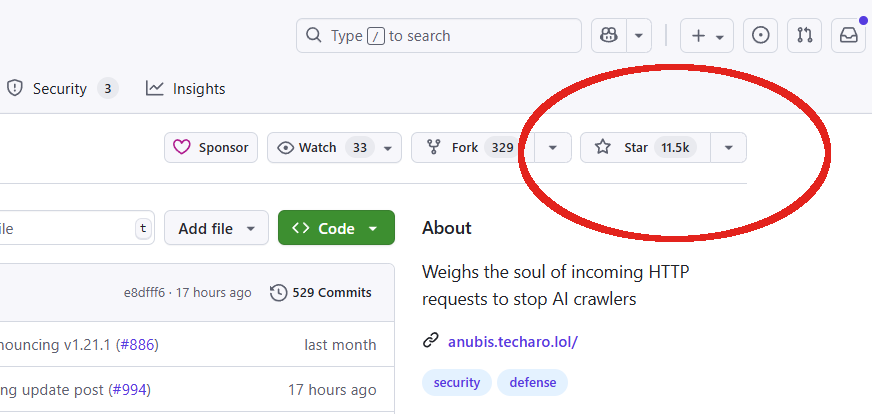The height and width of the screenshot is (414, 872).
Task: Open the green Code dropdown
Action: point(336,228)
